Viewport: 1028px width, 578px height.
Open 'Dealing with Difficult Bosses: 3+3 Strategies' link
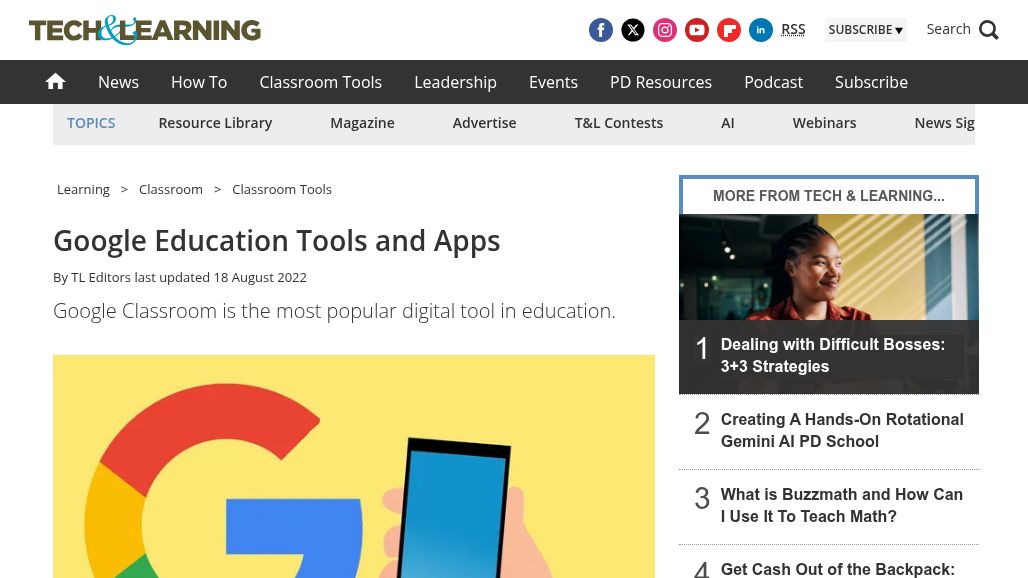point(833,355)
